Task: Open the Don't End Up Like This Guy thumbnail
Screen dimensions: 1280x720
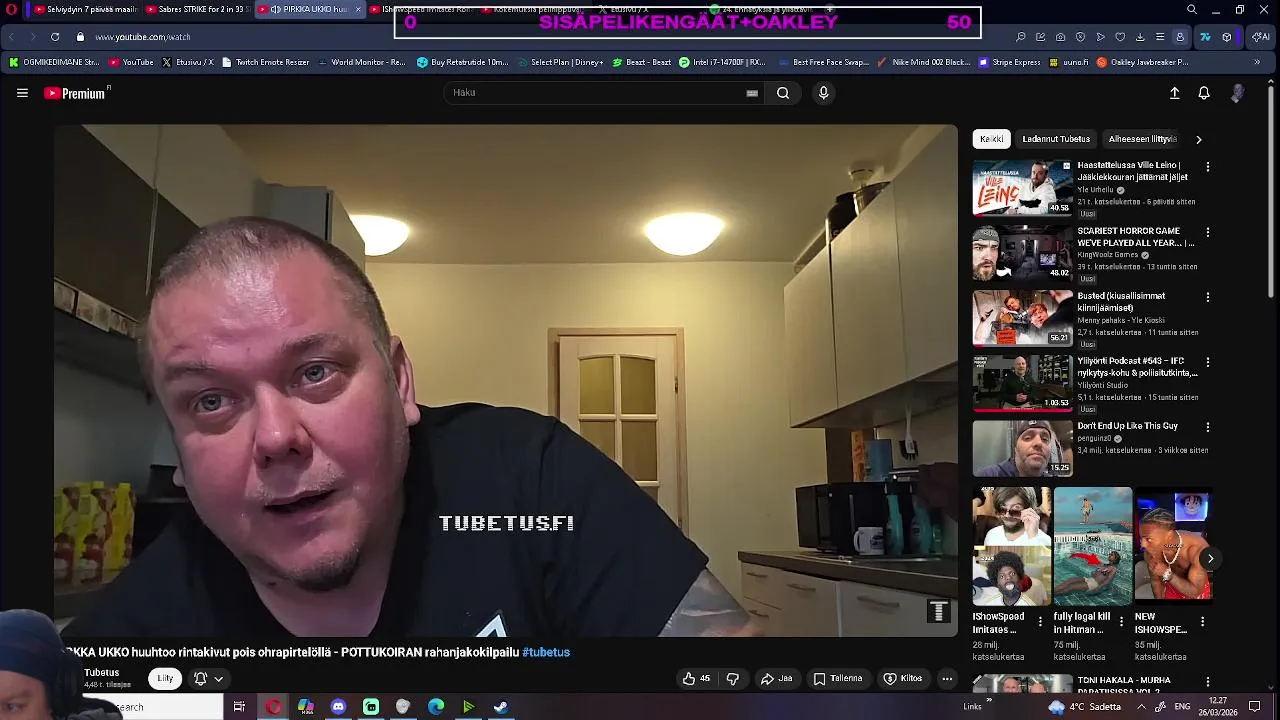Action: [x=1022, y=448]
